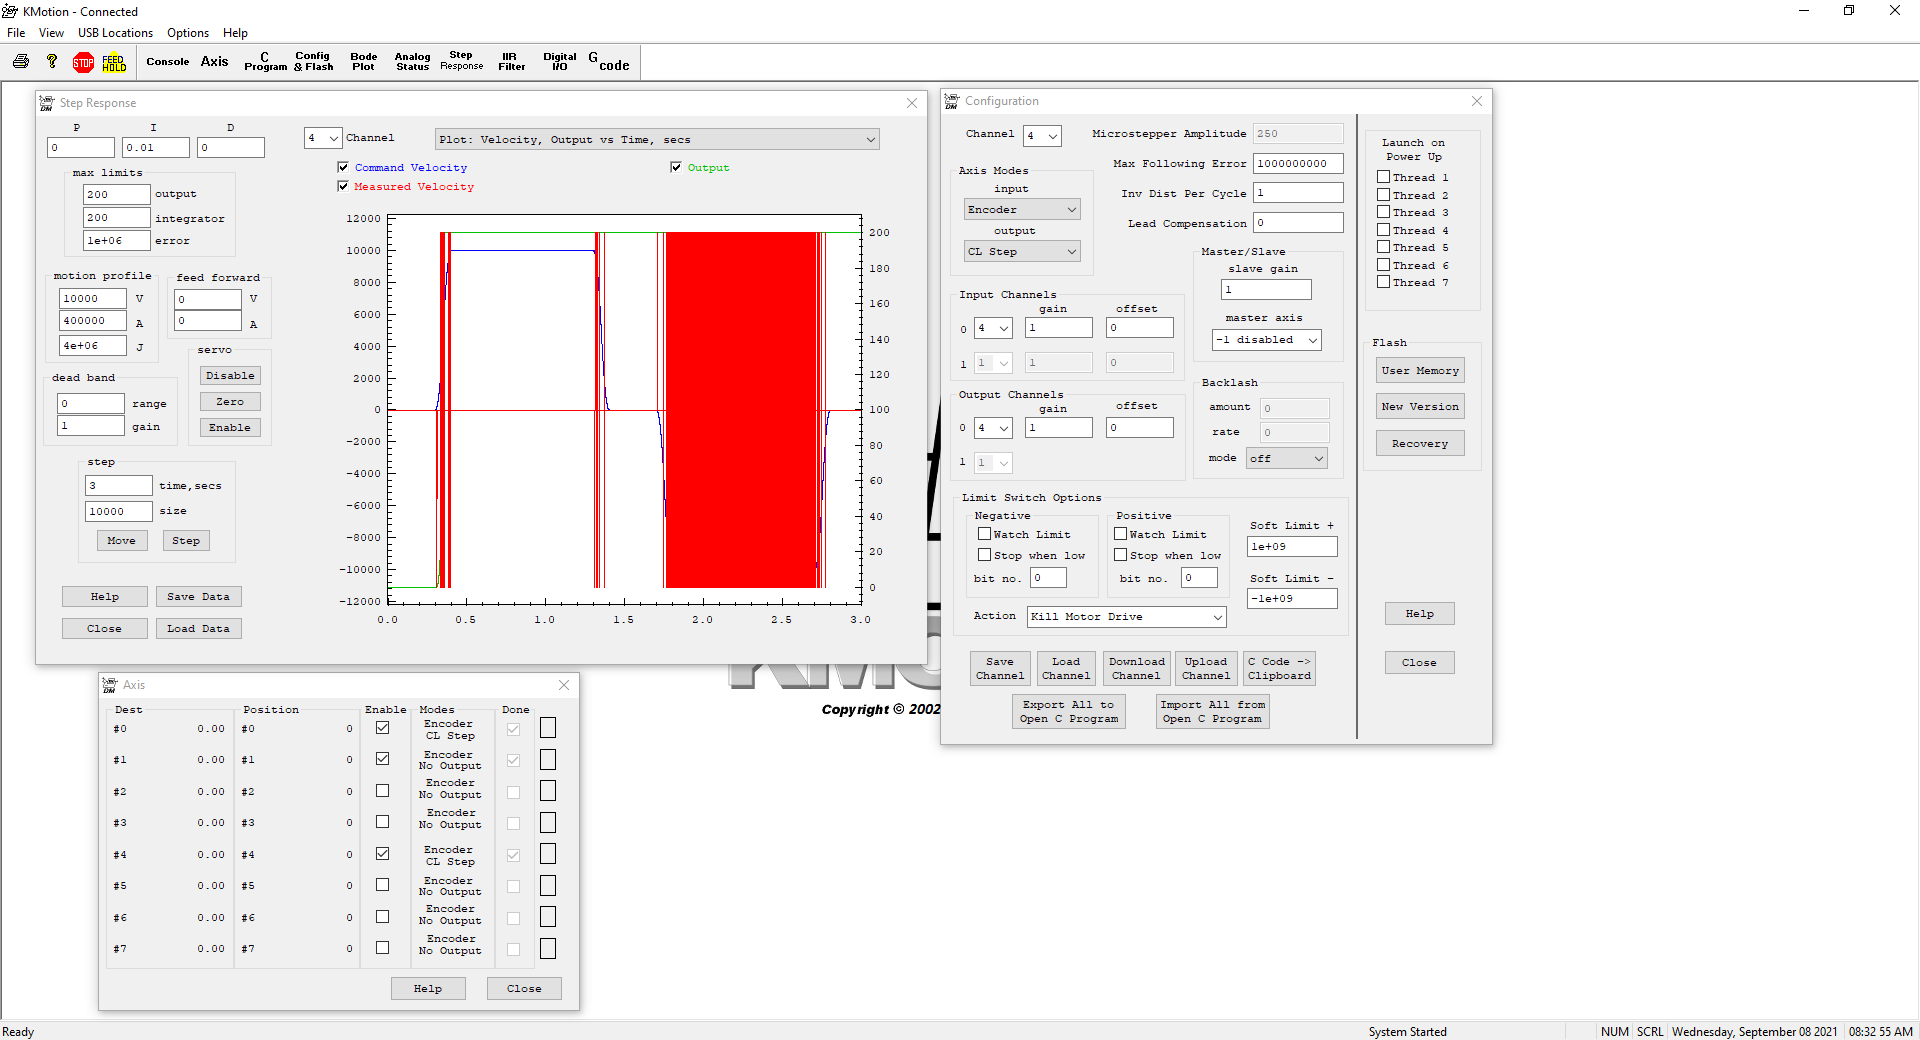Open the C Program toolbar screen
Viewport: 1920px width, 1040px height.
tap(265, 62)
